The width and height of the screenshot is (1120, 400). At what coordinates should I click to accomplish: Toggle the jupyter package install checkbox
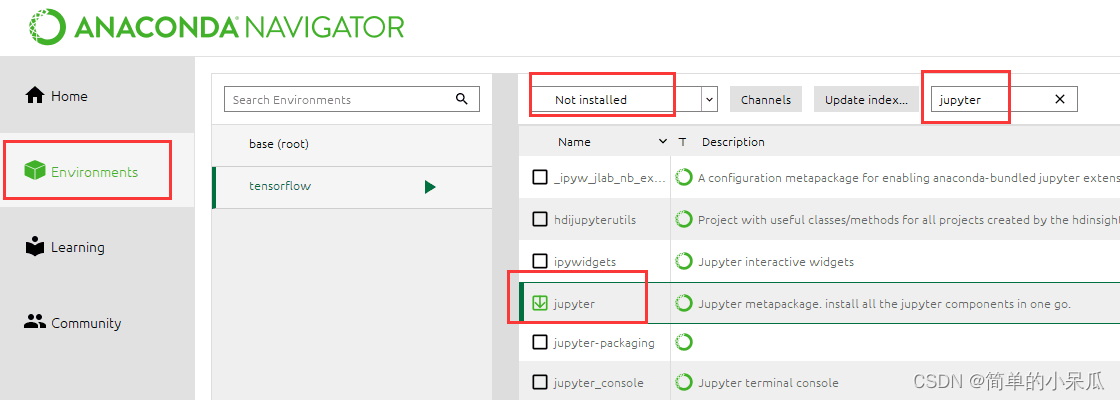point(540,304)
